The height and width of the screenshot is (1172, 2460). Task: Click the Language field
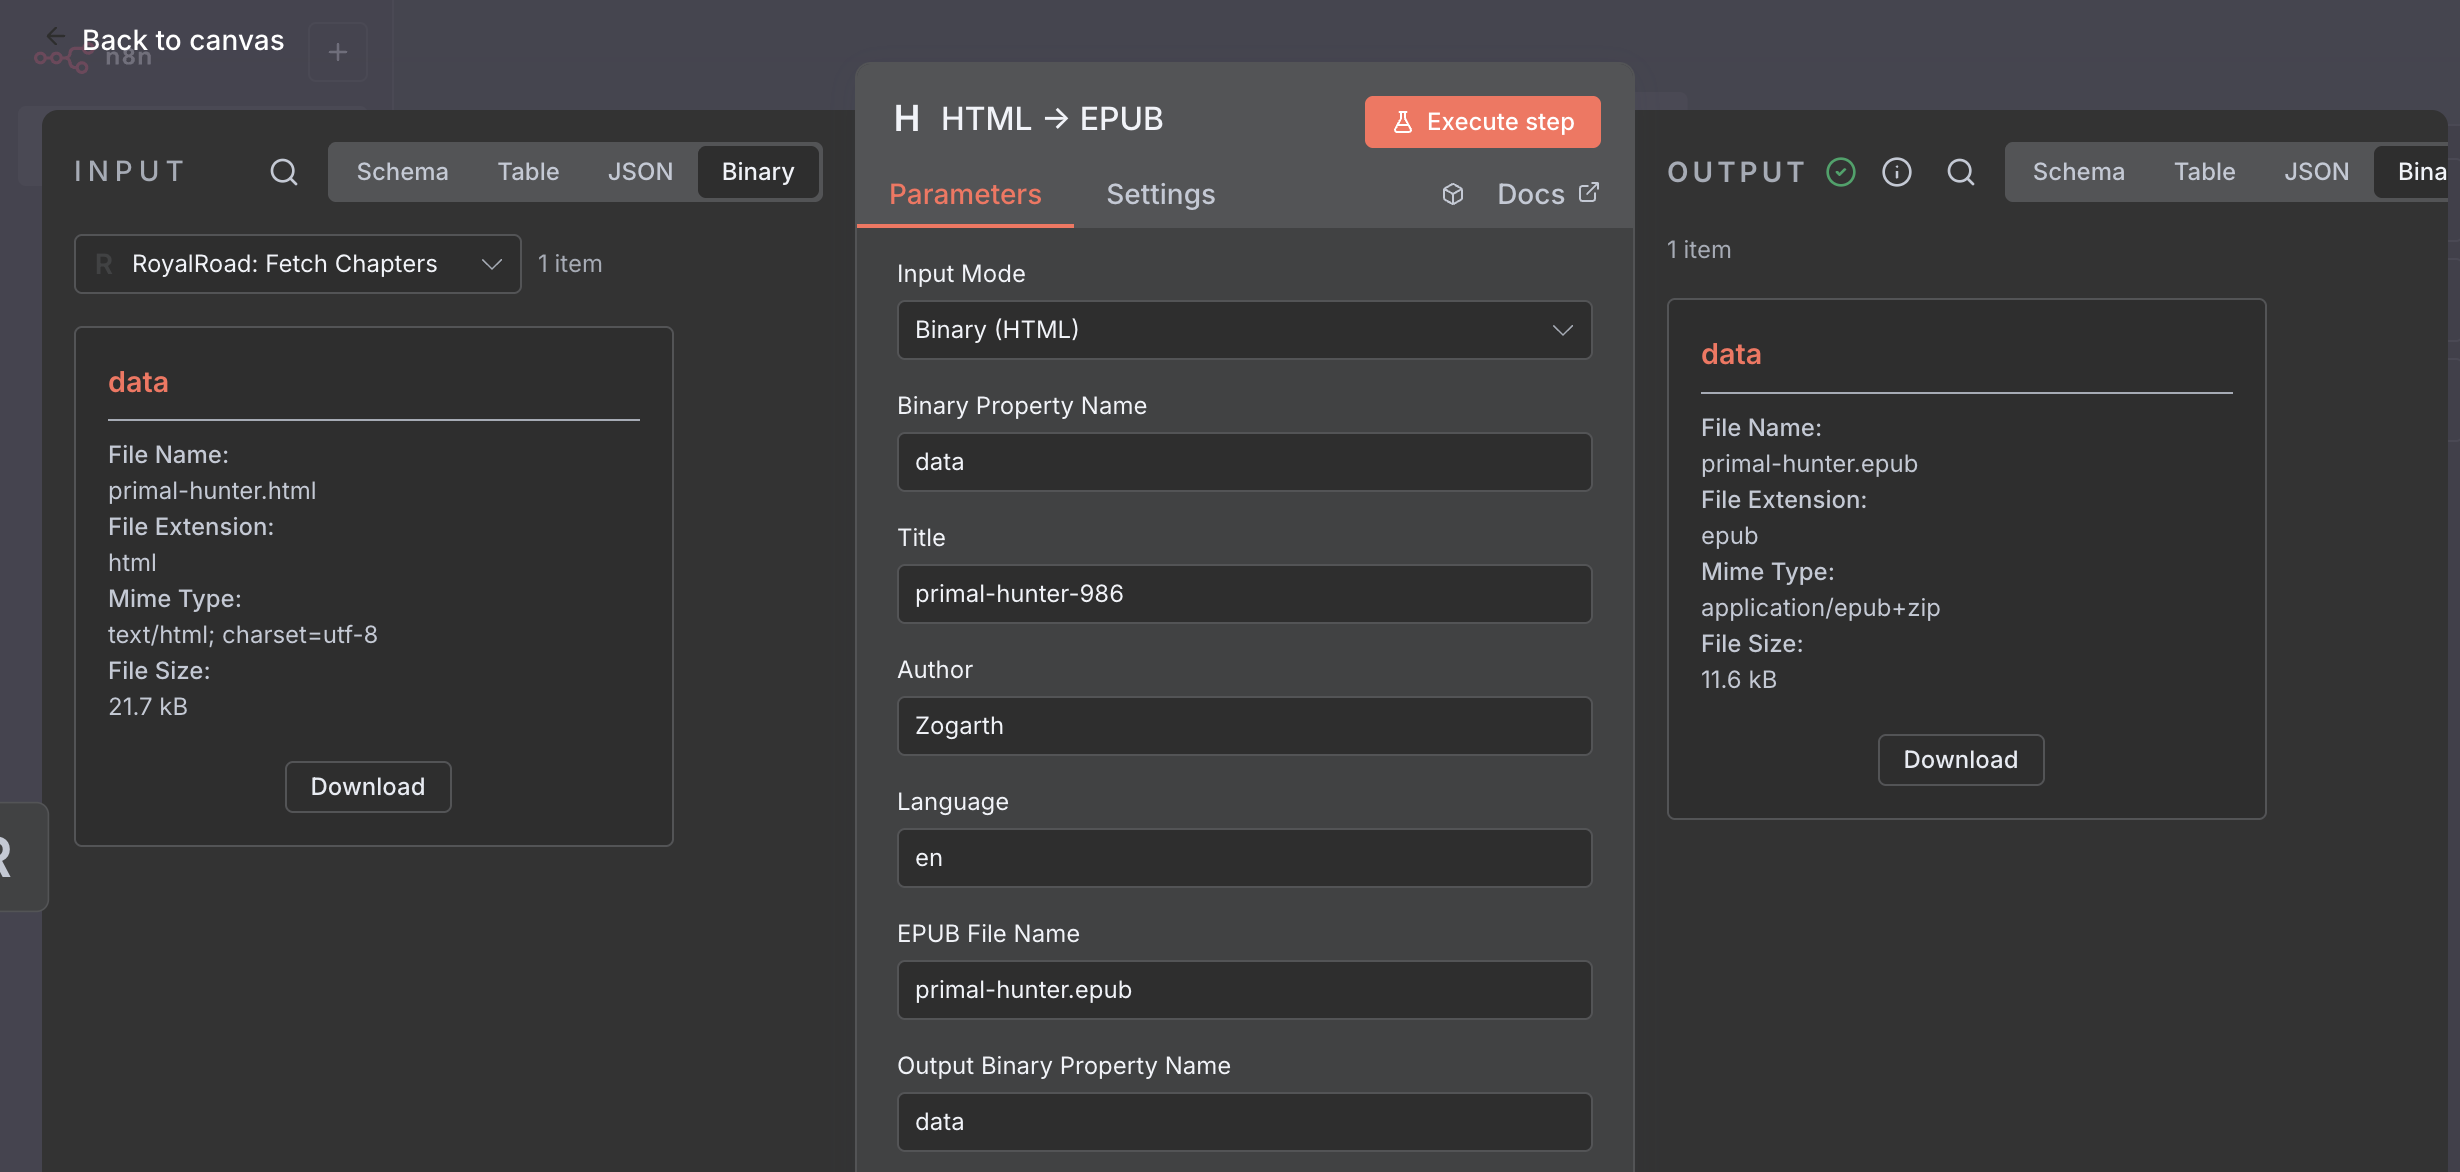pyautogui.click(x=1244, y=858)
